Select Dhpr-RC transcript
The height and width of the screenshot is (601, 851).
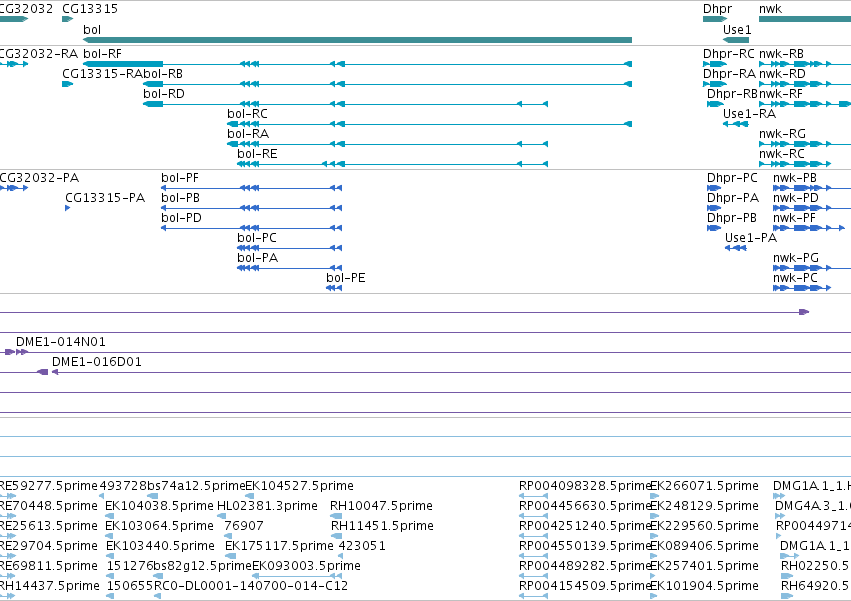click(x=715, y=64)
